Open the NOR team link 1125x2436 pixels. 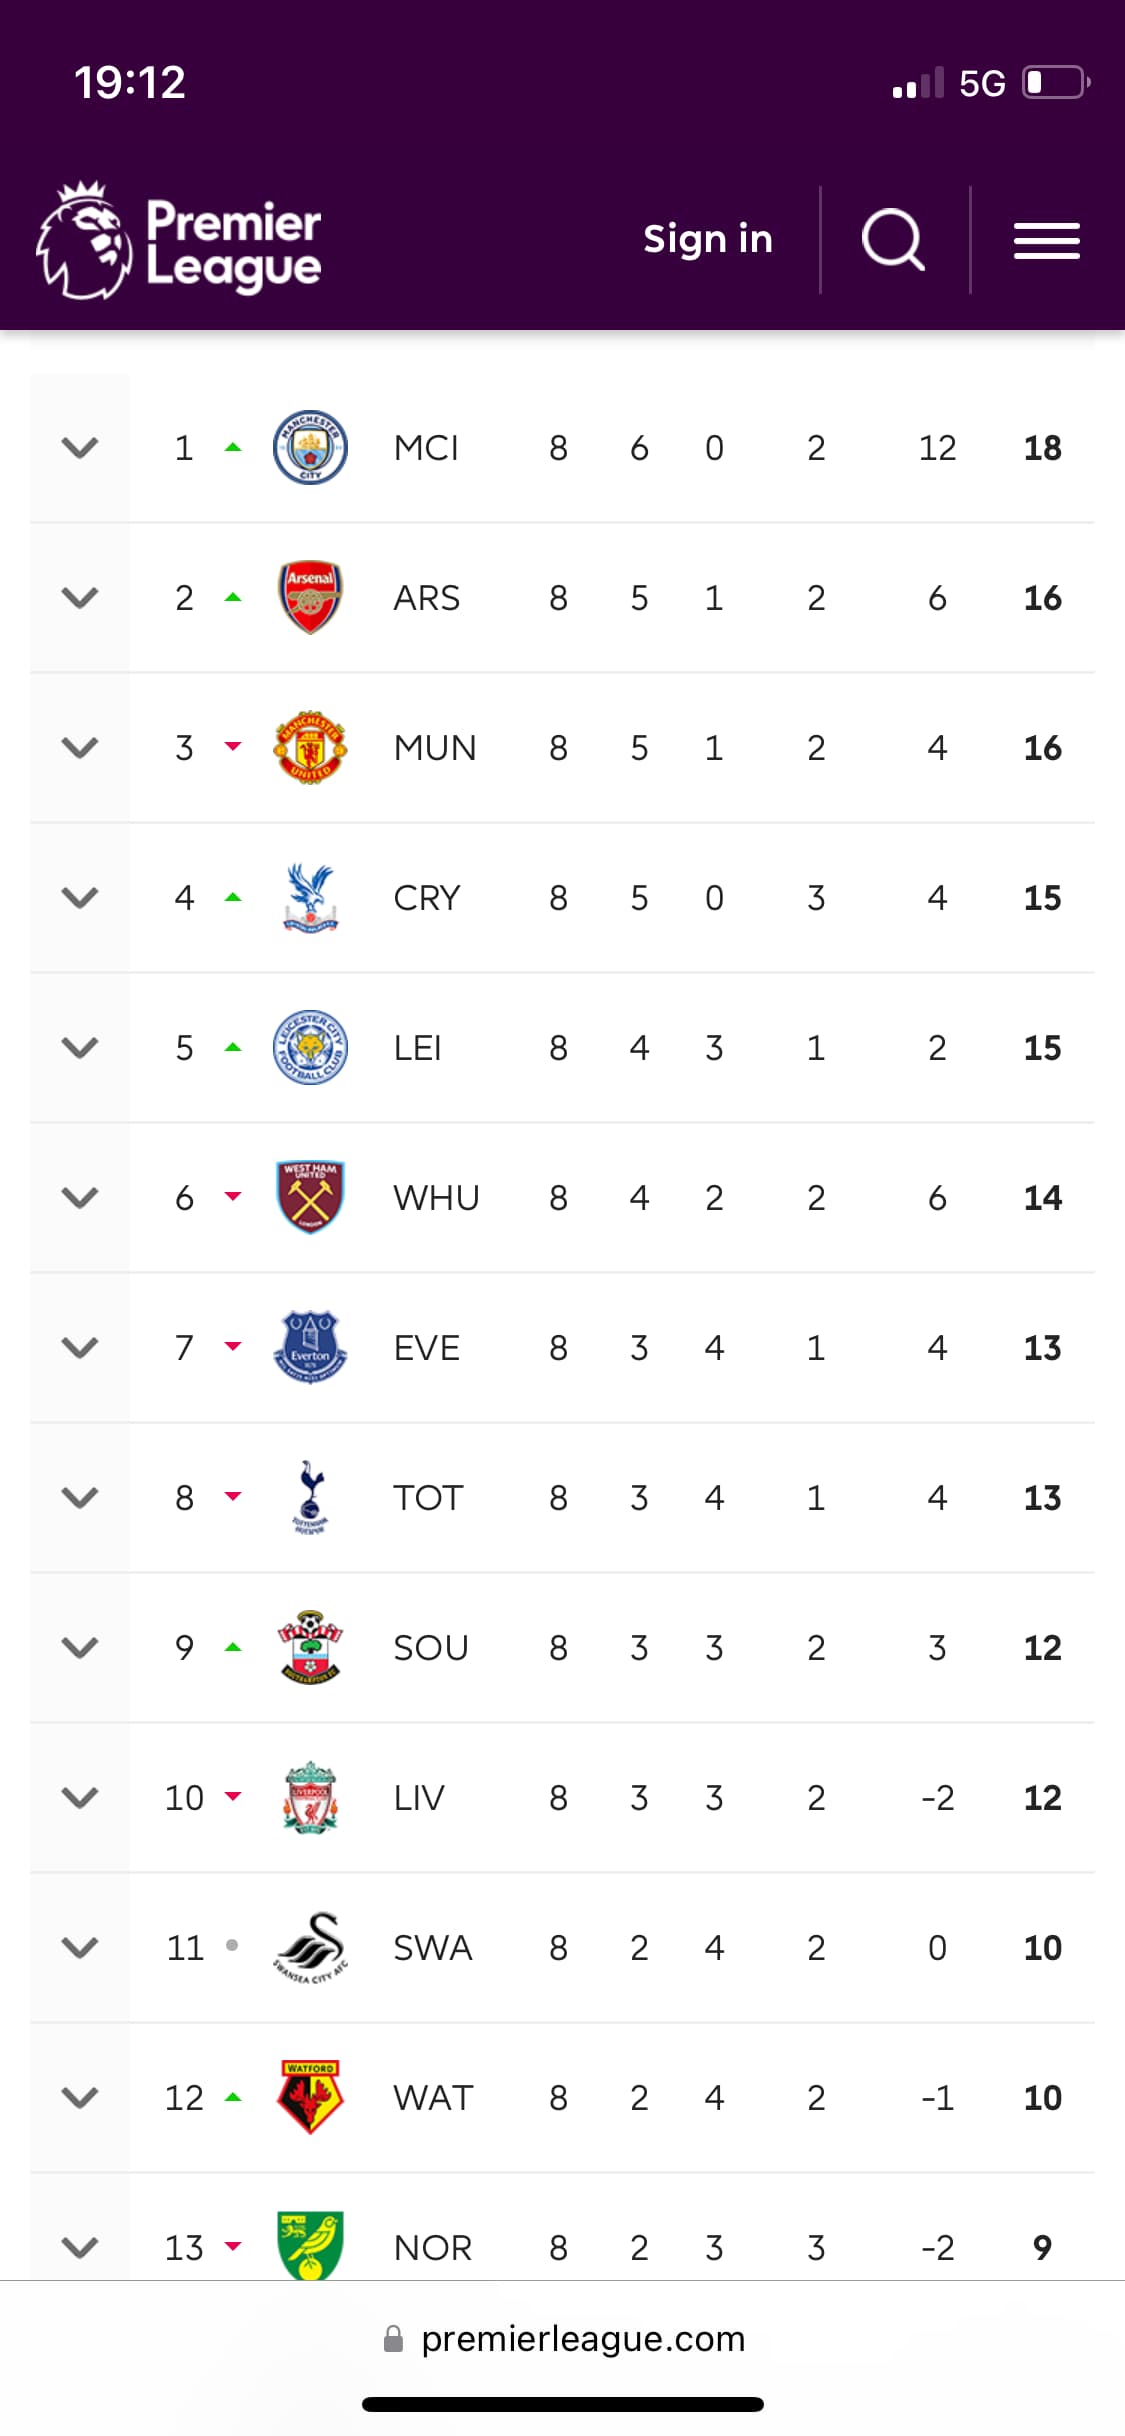click(432, 2247)
